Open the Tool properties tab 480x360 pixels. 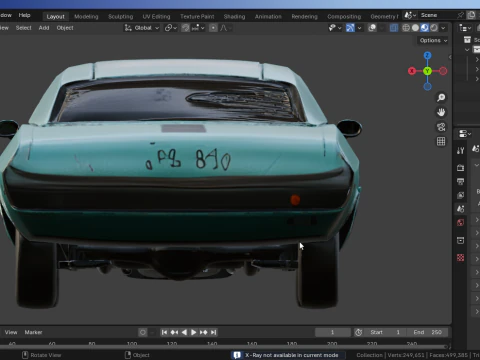461,151
